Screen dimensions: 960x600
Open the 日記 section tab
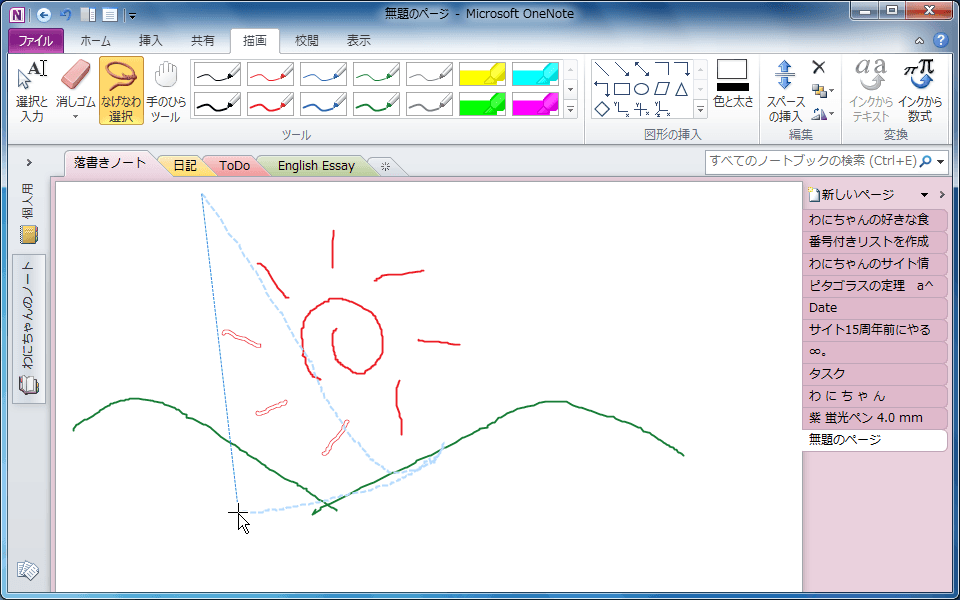point(185,166)
